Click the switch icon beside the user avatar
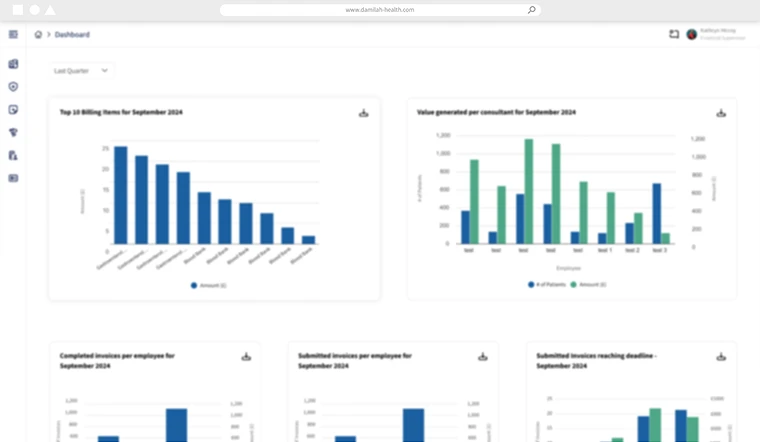The width and height of the screenshot is (760, 442). pyautogui.click(x=674, y=34)
